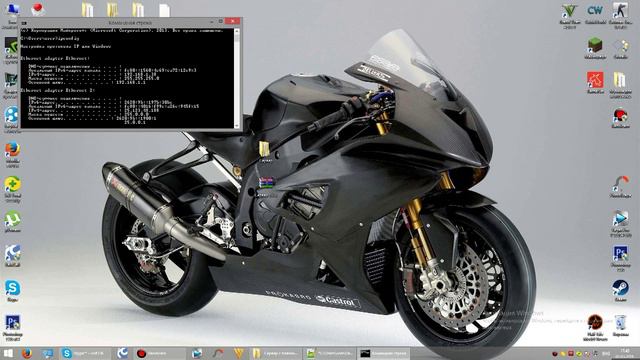Image resolution: width=640 pixels, height=360 pixels.
Task: Open the network computers taskbar icon
Action: point(47,353)
